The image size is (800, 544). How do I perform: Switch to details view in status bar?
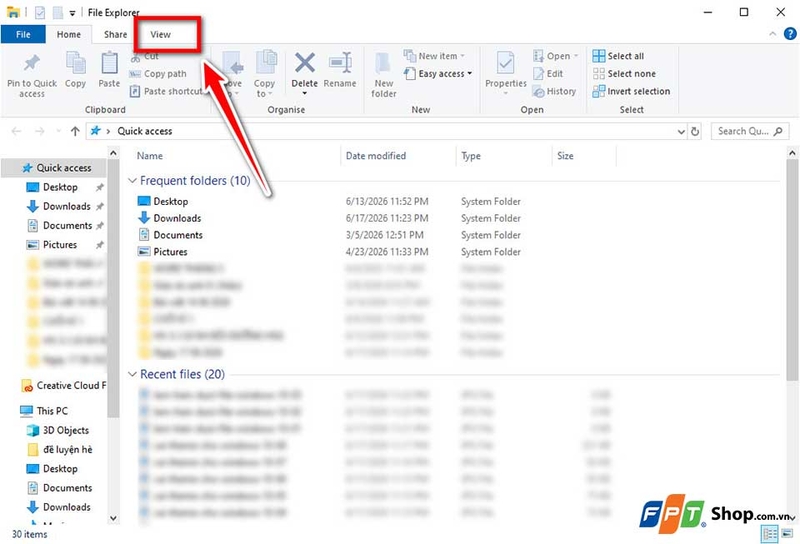[769, 534]
